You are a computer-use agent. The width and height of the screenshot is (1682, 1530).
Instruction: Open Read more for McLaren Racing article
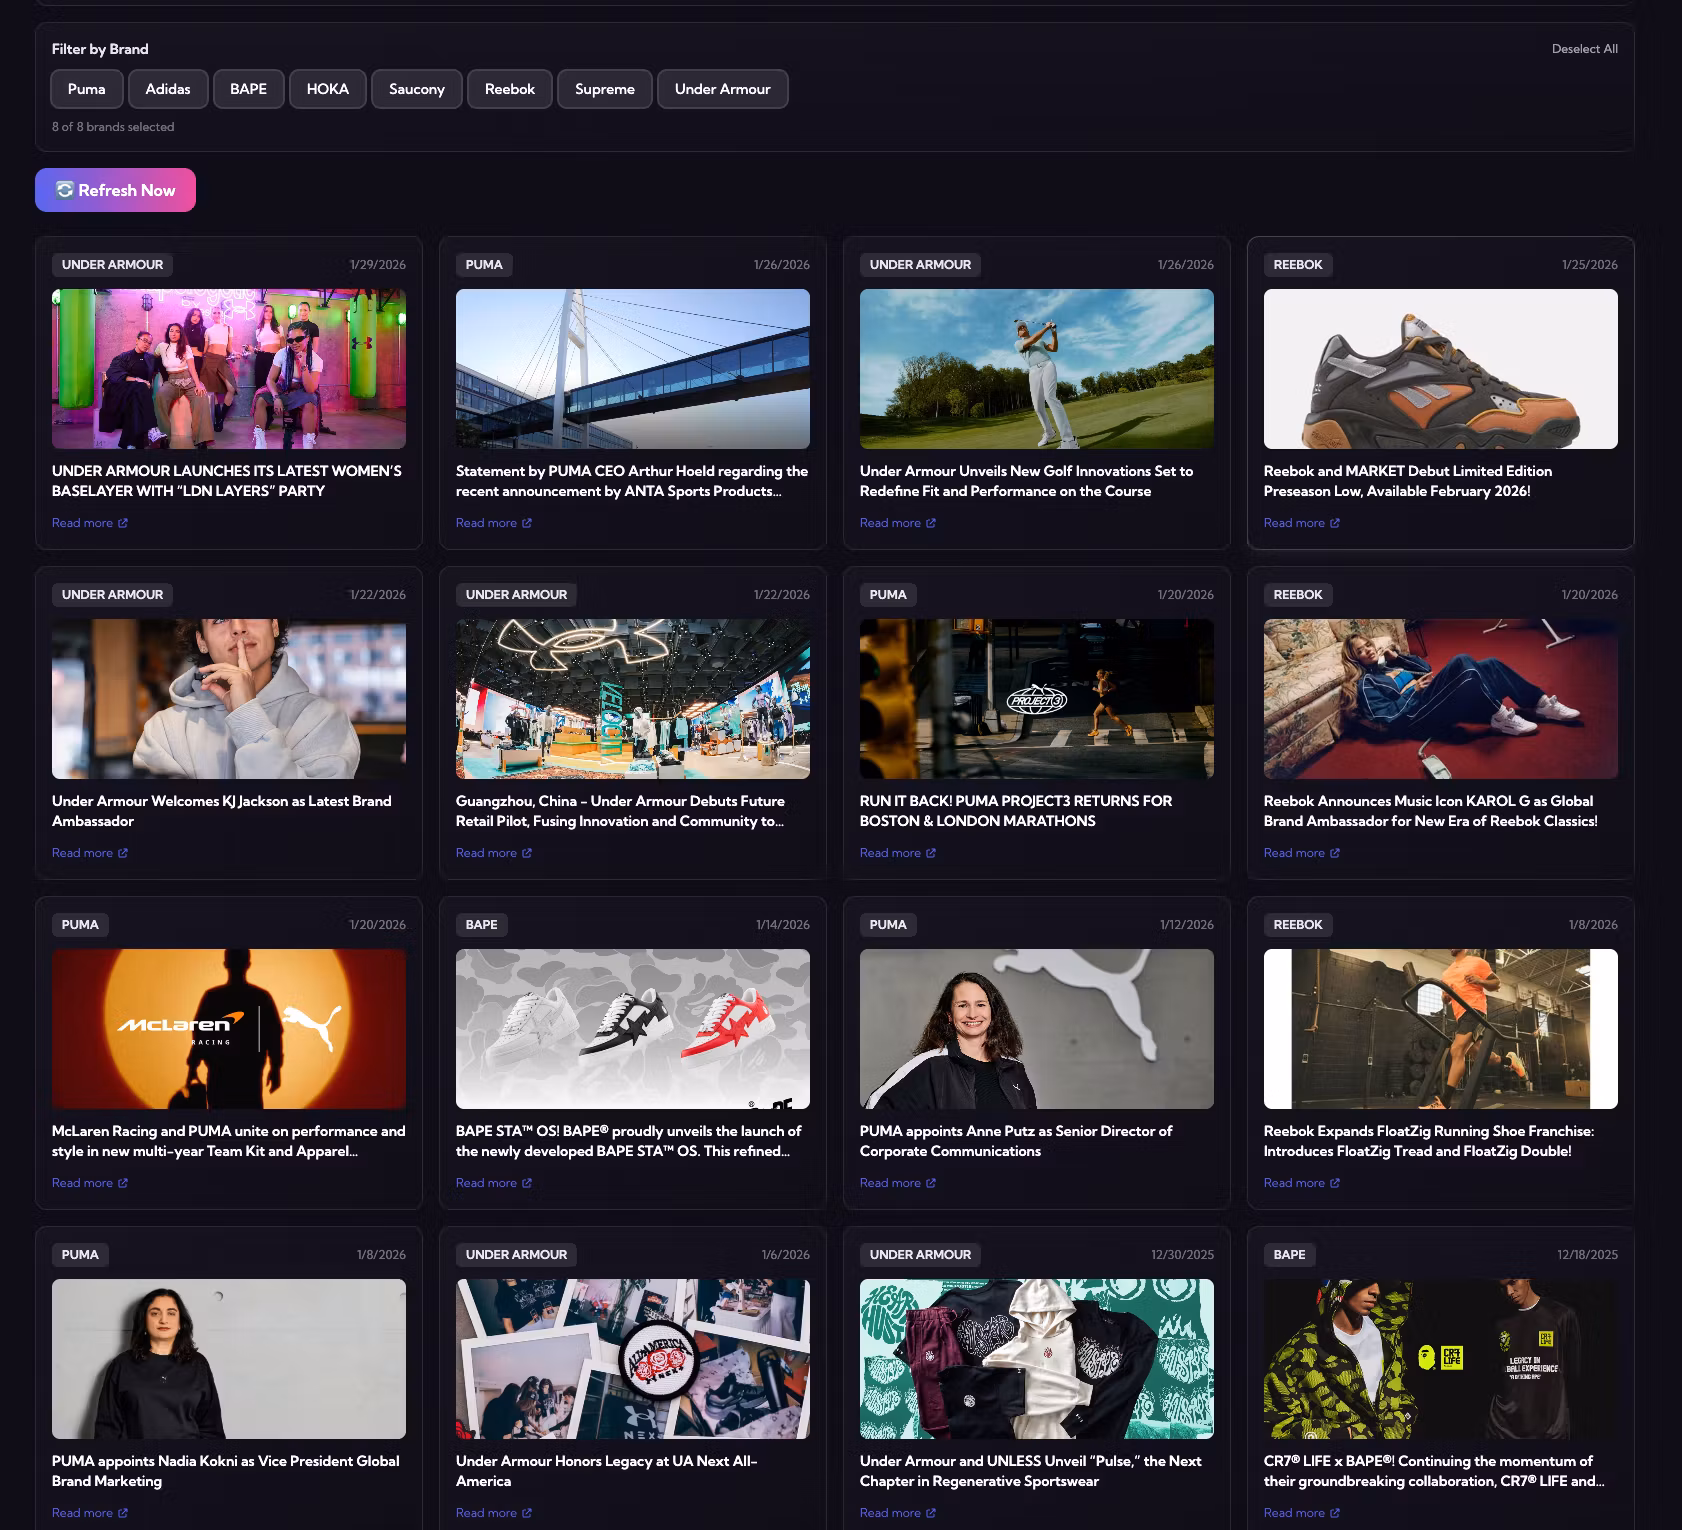coord(82,1183)
